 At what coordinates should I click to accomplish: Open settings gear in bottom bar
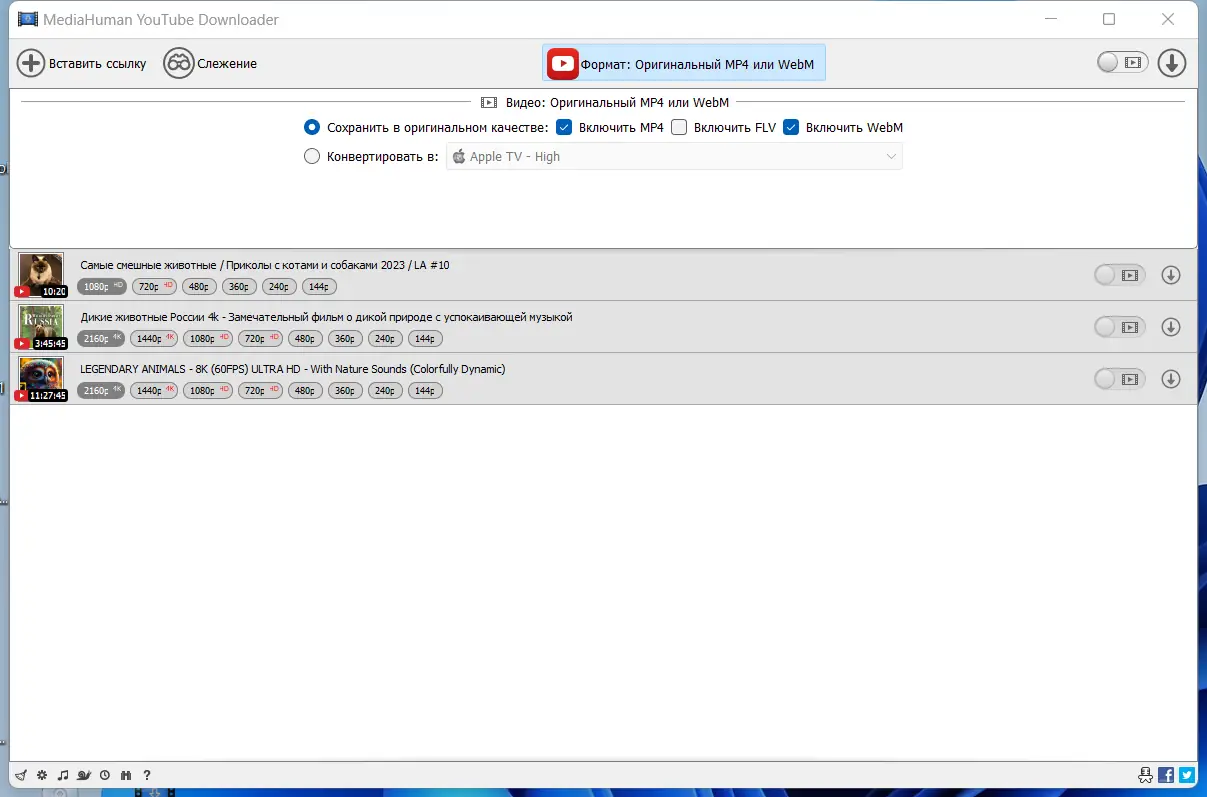pos(41,775)
